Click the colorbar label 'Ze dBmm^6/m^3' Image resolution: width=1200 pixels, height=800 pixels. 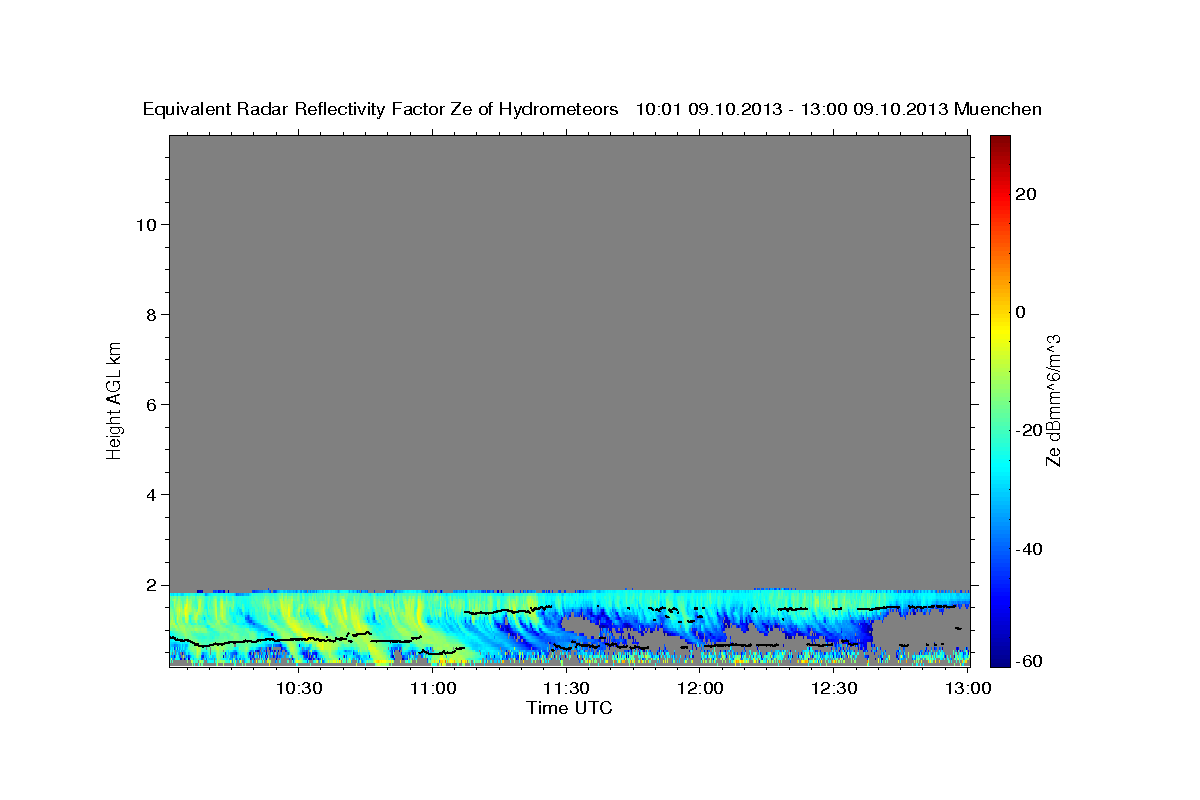[x=1052, y=400]
